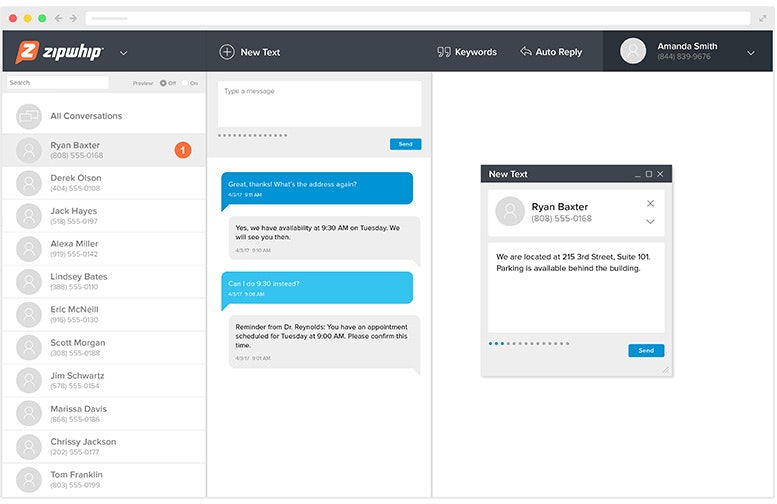Click the Search contacts field
This screenshot has height=504, width=777.
tap(57, 83)
